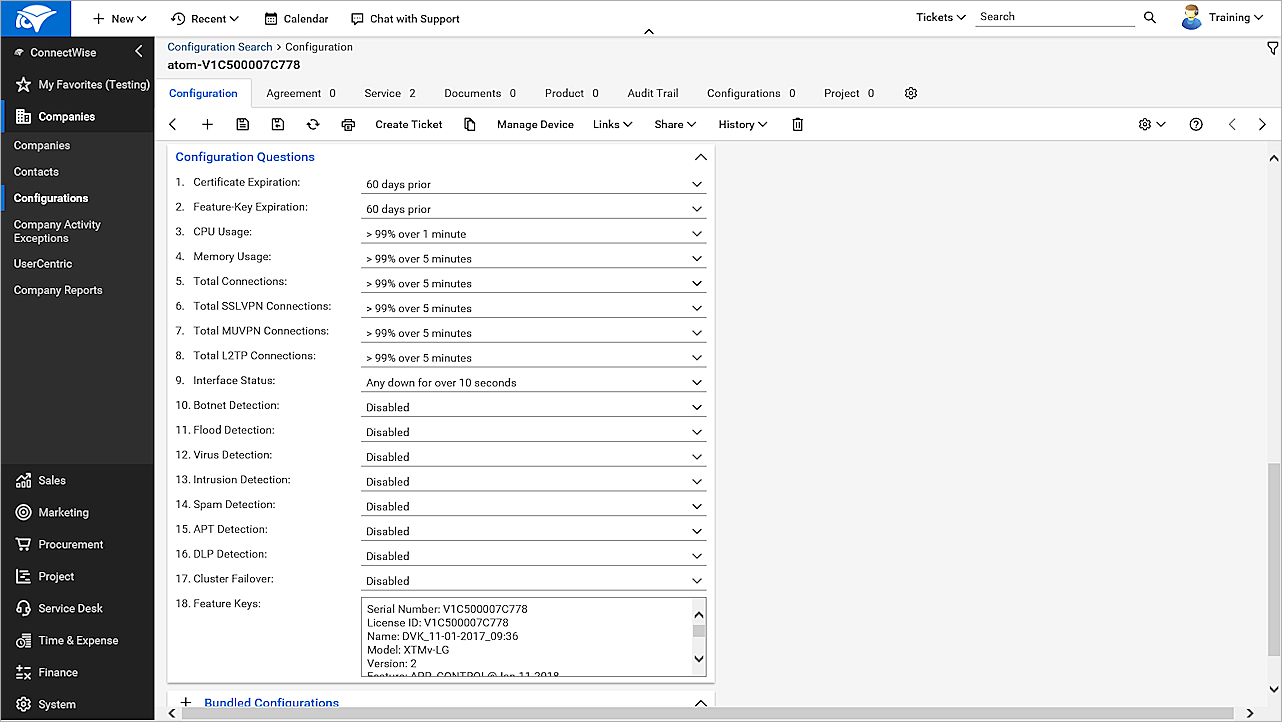Open help with the question mark icon
Image resolution: width=1282 pixels, height=722 pixels.
point(1196,125)
